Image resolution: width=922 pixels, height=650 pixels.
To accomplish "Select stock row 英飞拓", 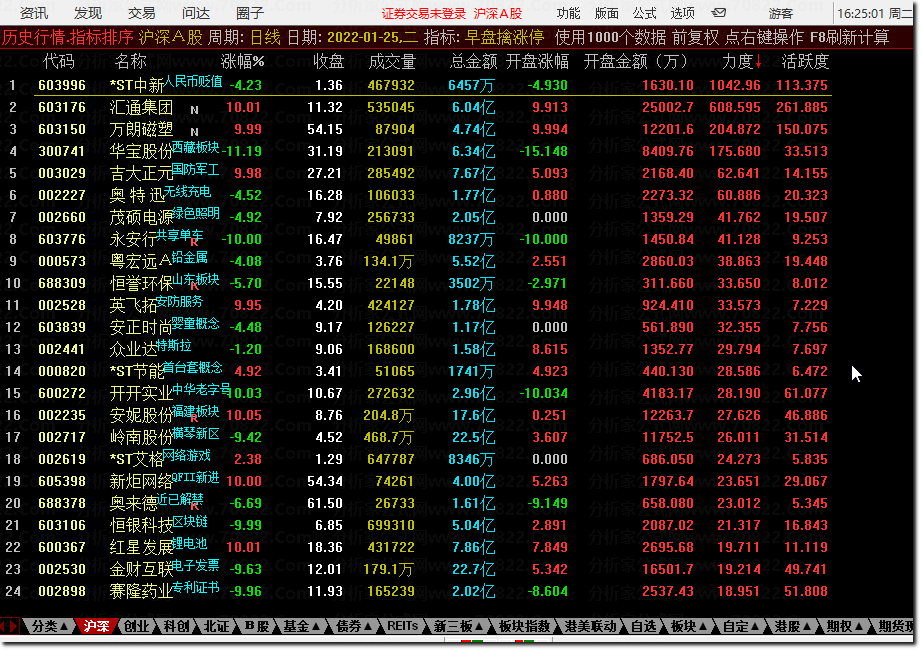I will click(415, 305).
